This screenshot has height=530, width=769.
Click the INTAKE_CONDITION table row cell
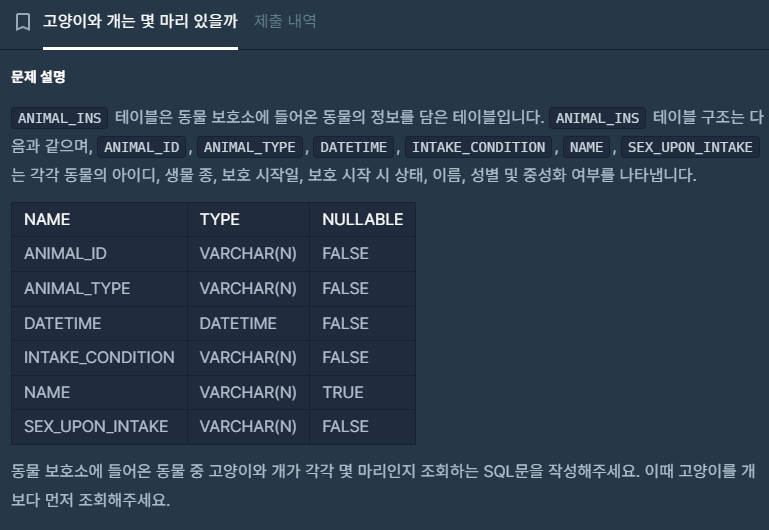tap(99, 357)
